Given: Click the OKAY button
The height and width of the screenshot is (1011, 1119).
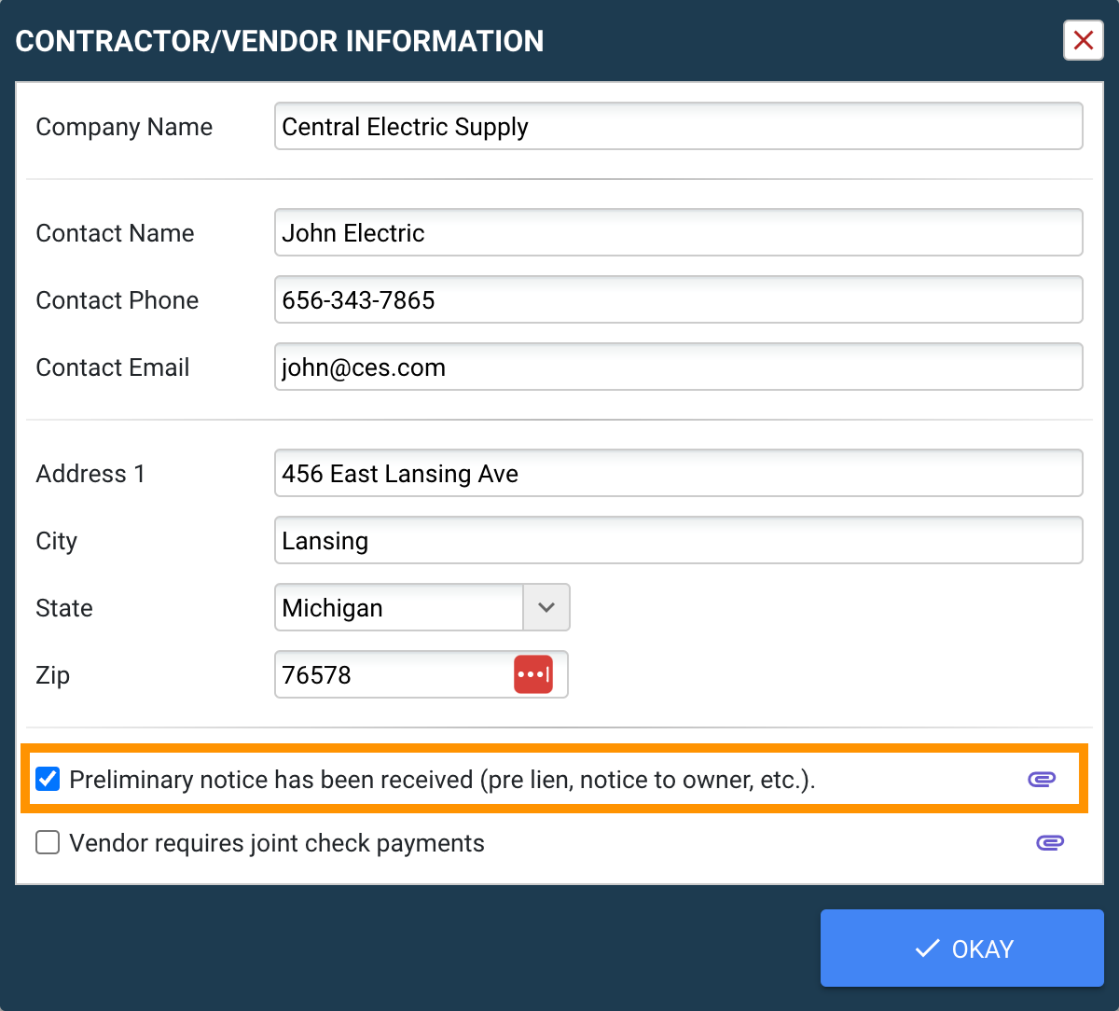Looking at the screenshot, I should coord(962,948).
